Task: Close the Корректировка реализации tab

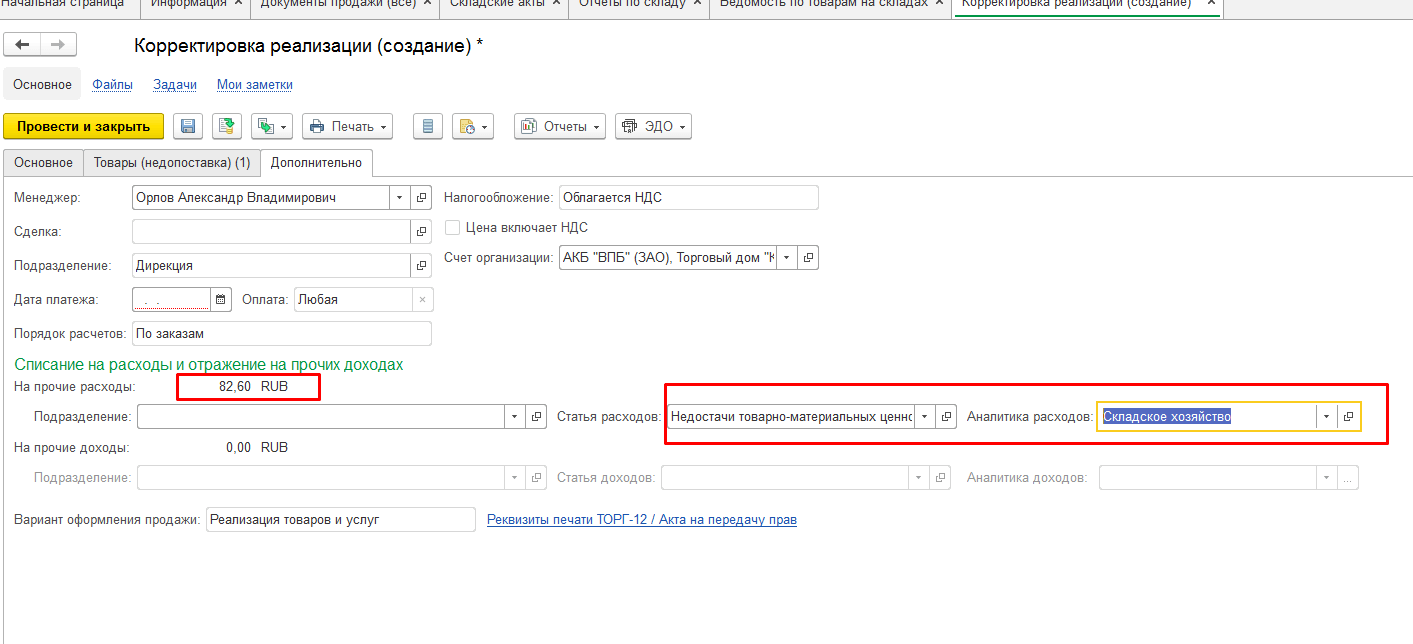Action: click(1209, 3)
